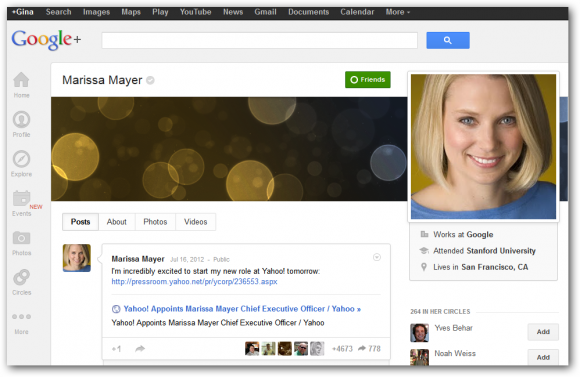Viewport: 580px width, 377px height.
Task: Open News in the top bar
Action: tap(233, 12)
